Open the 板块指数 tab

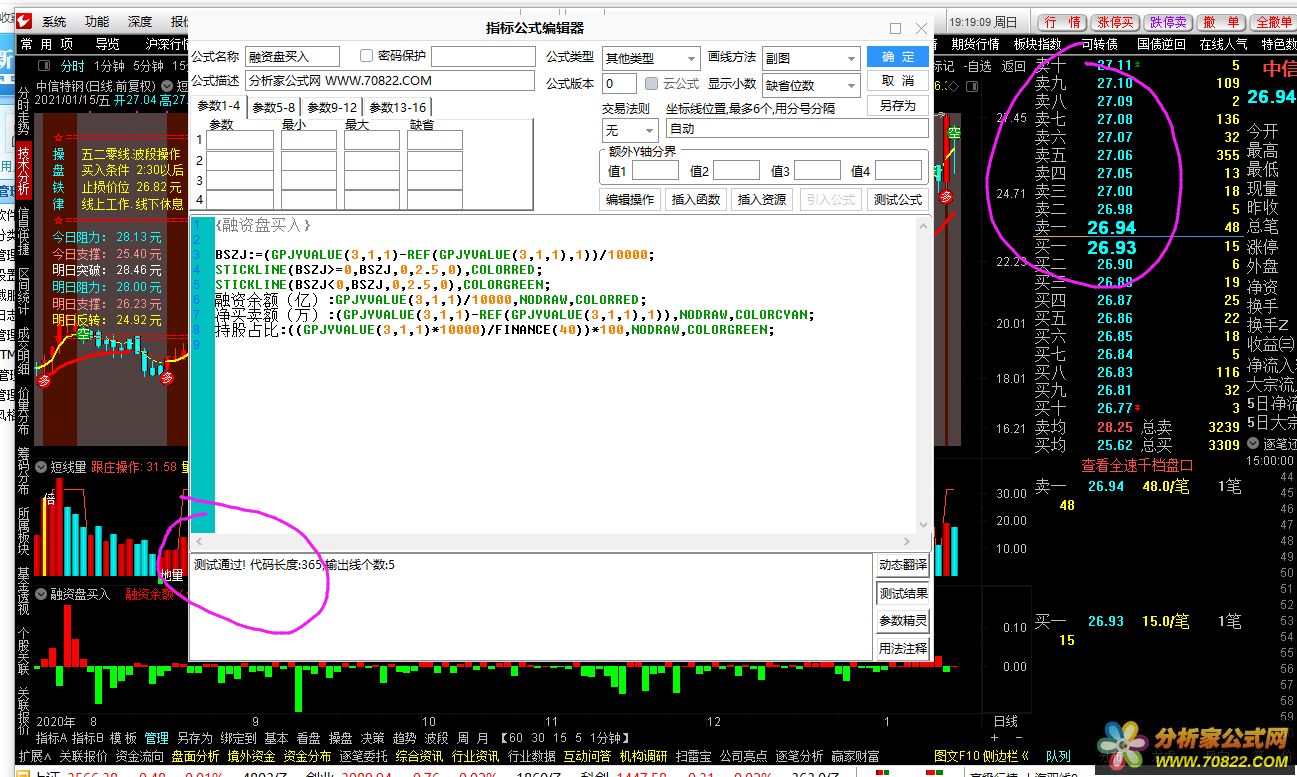click(x=1037, y=44)
